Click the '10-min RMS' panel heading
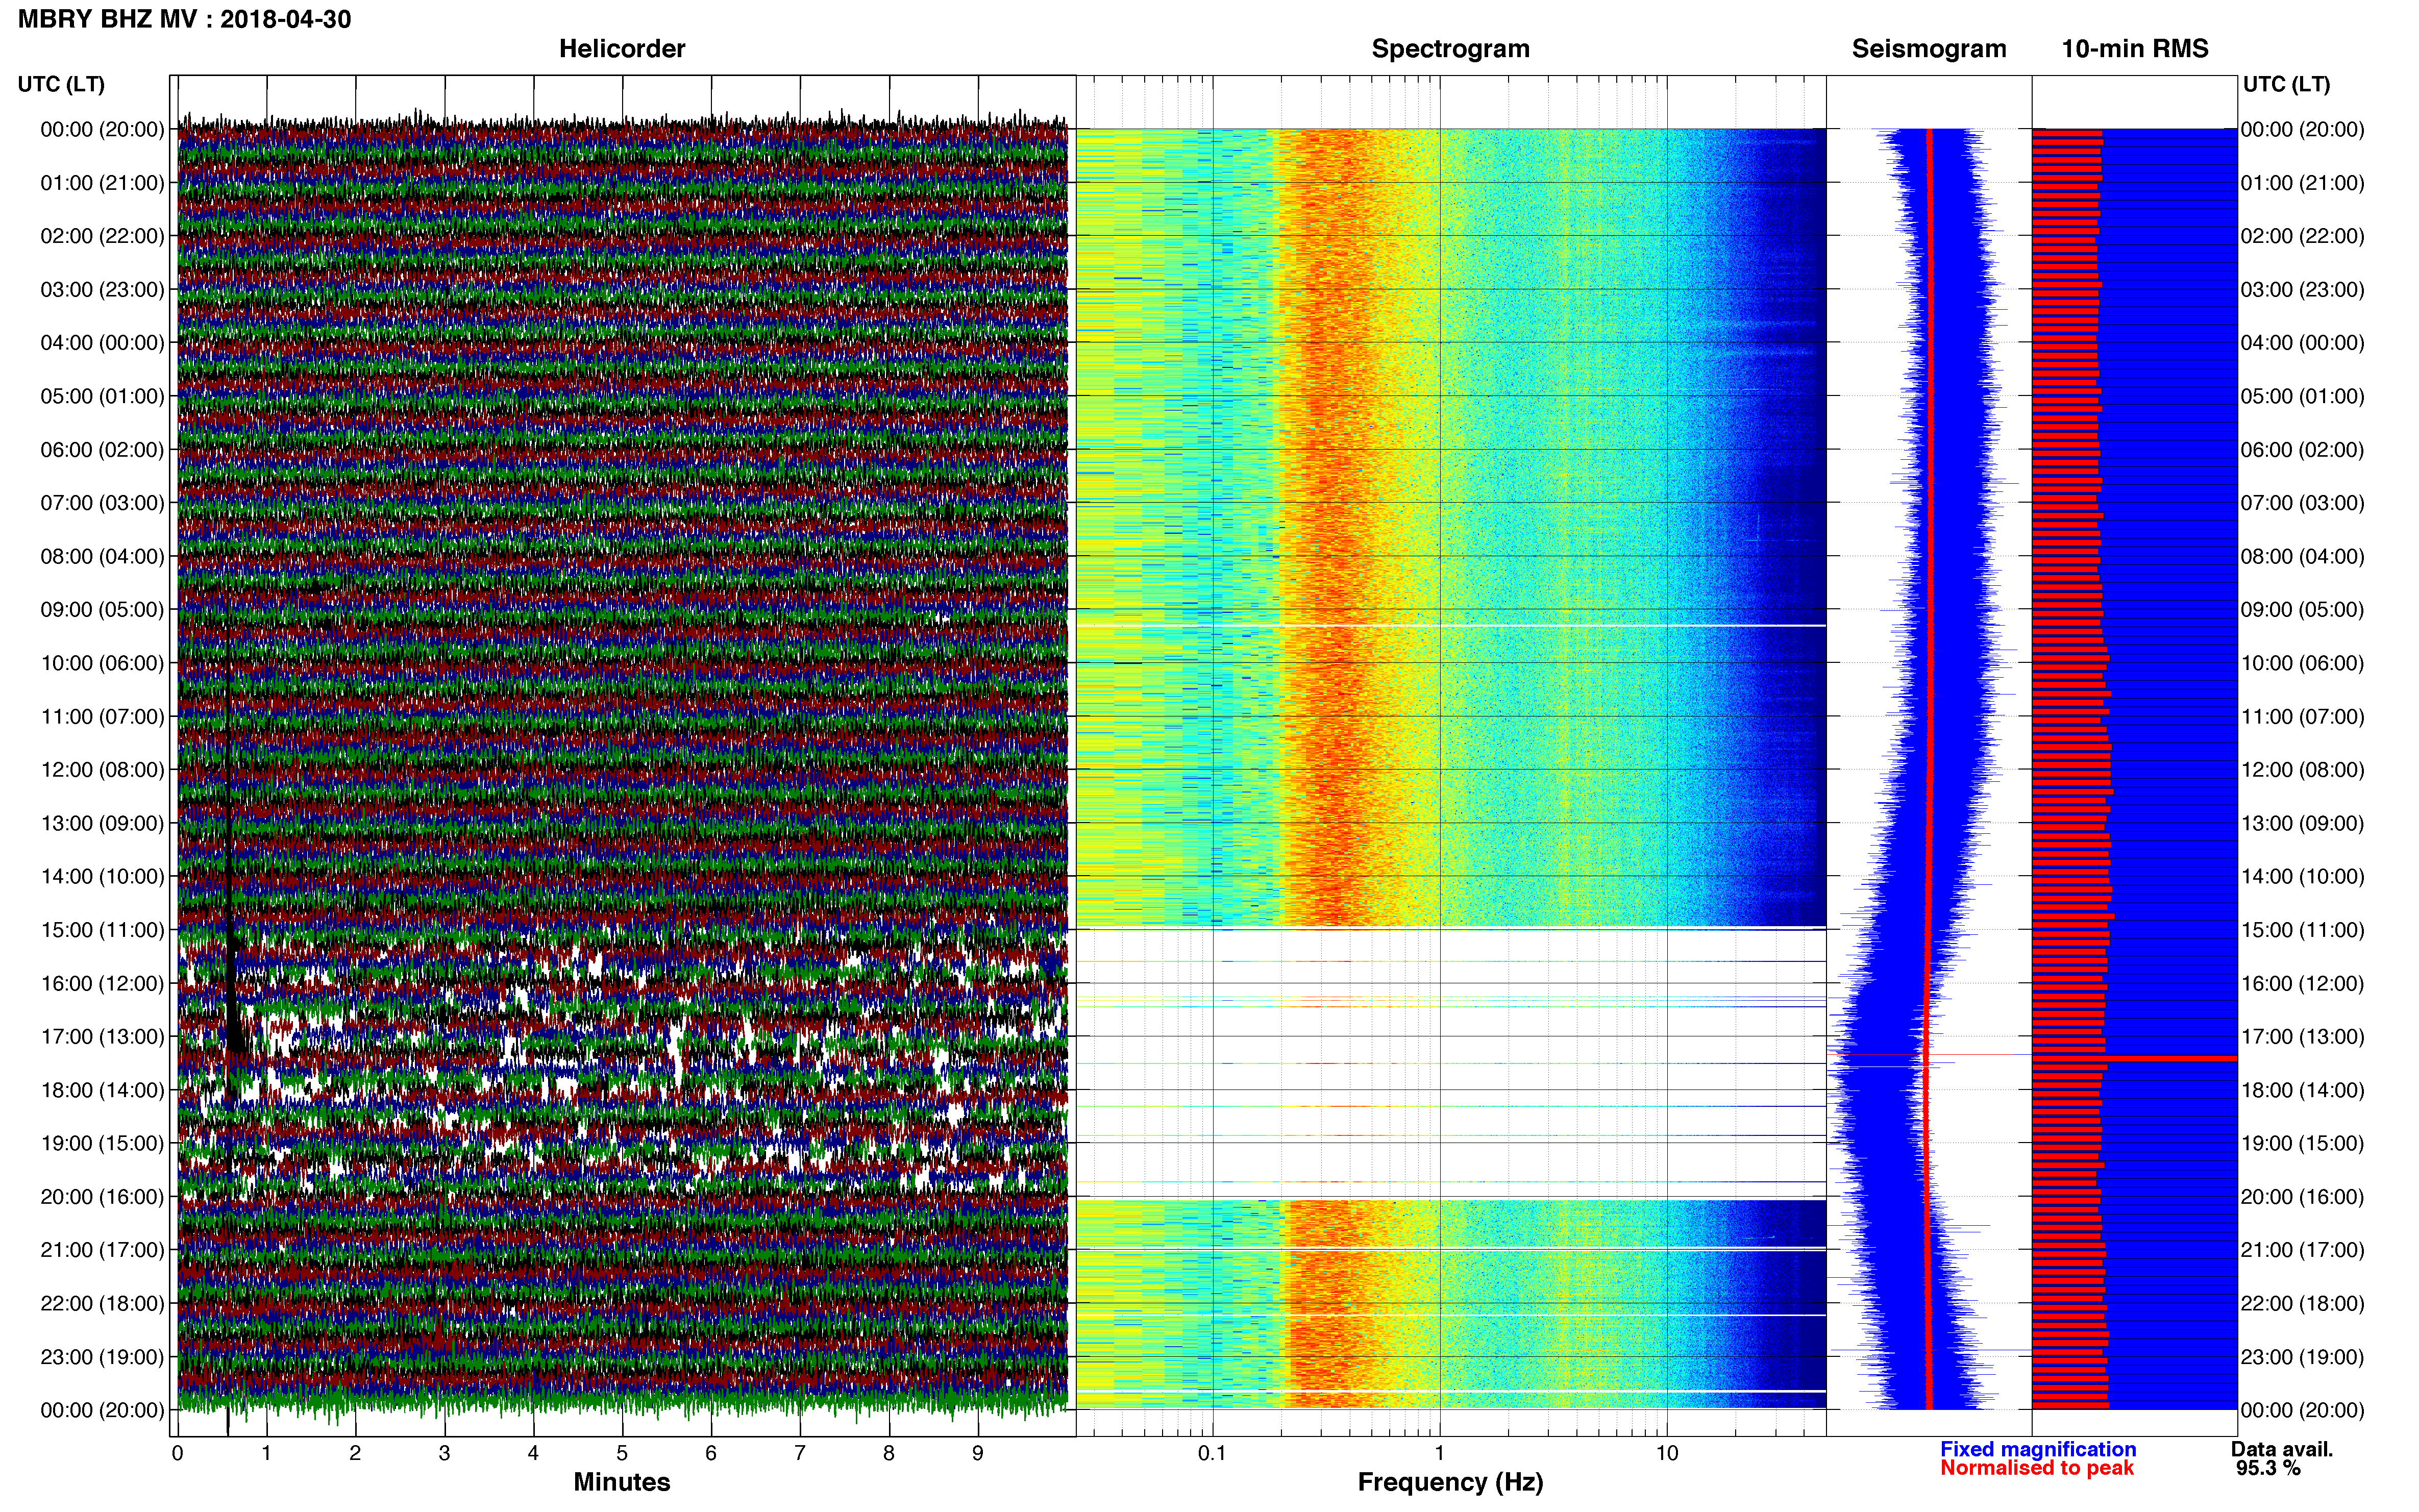Screen dimensions: 2419x1512 2135,49
